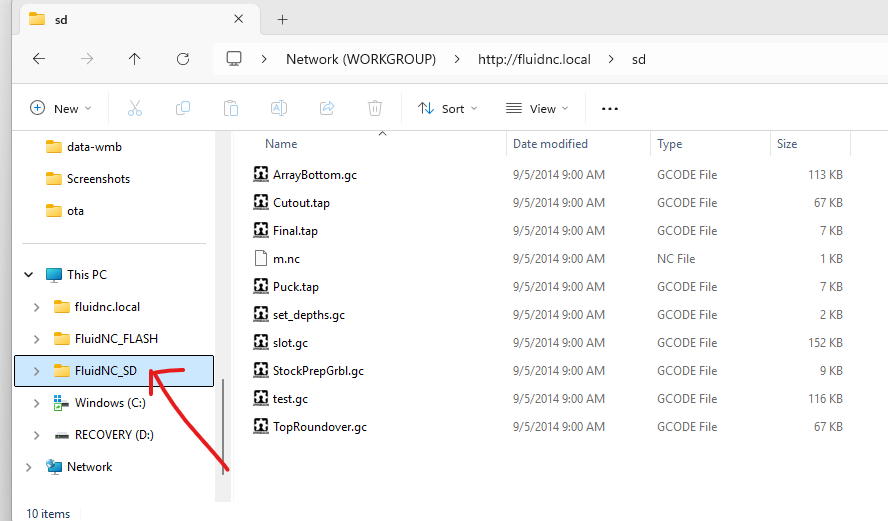Expand the Windows (C:) drive node
The width and height of the screenshot is (888, 521).
pos(37,403)
